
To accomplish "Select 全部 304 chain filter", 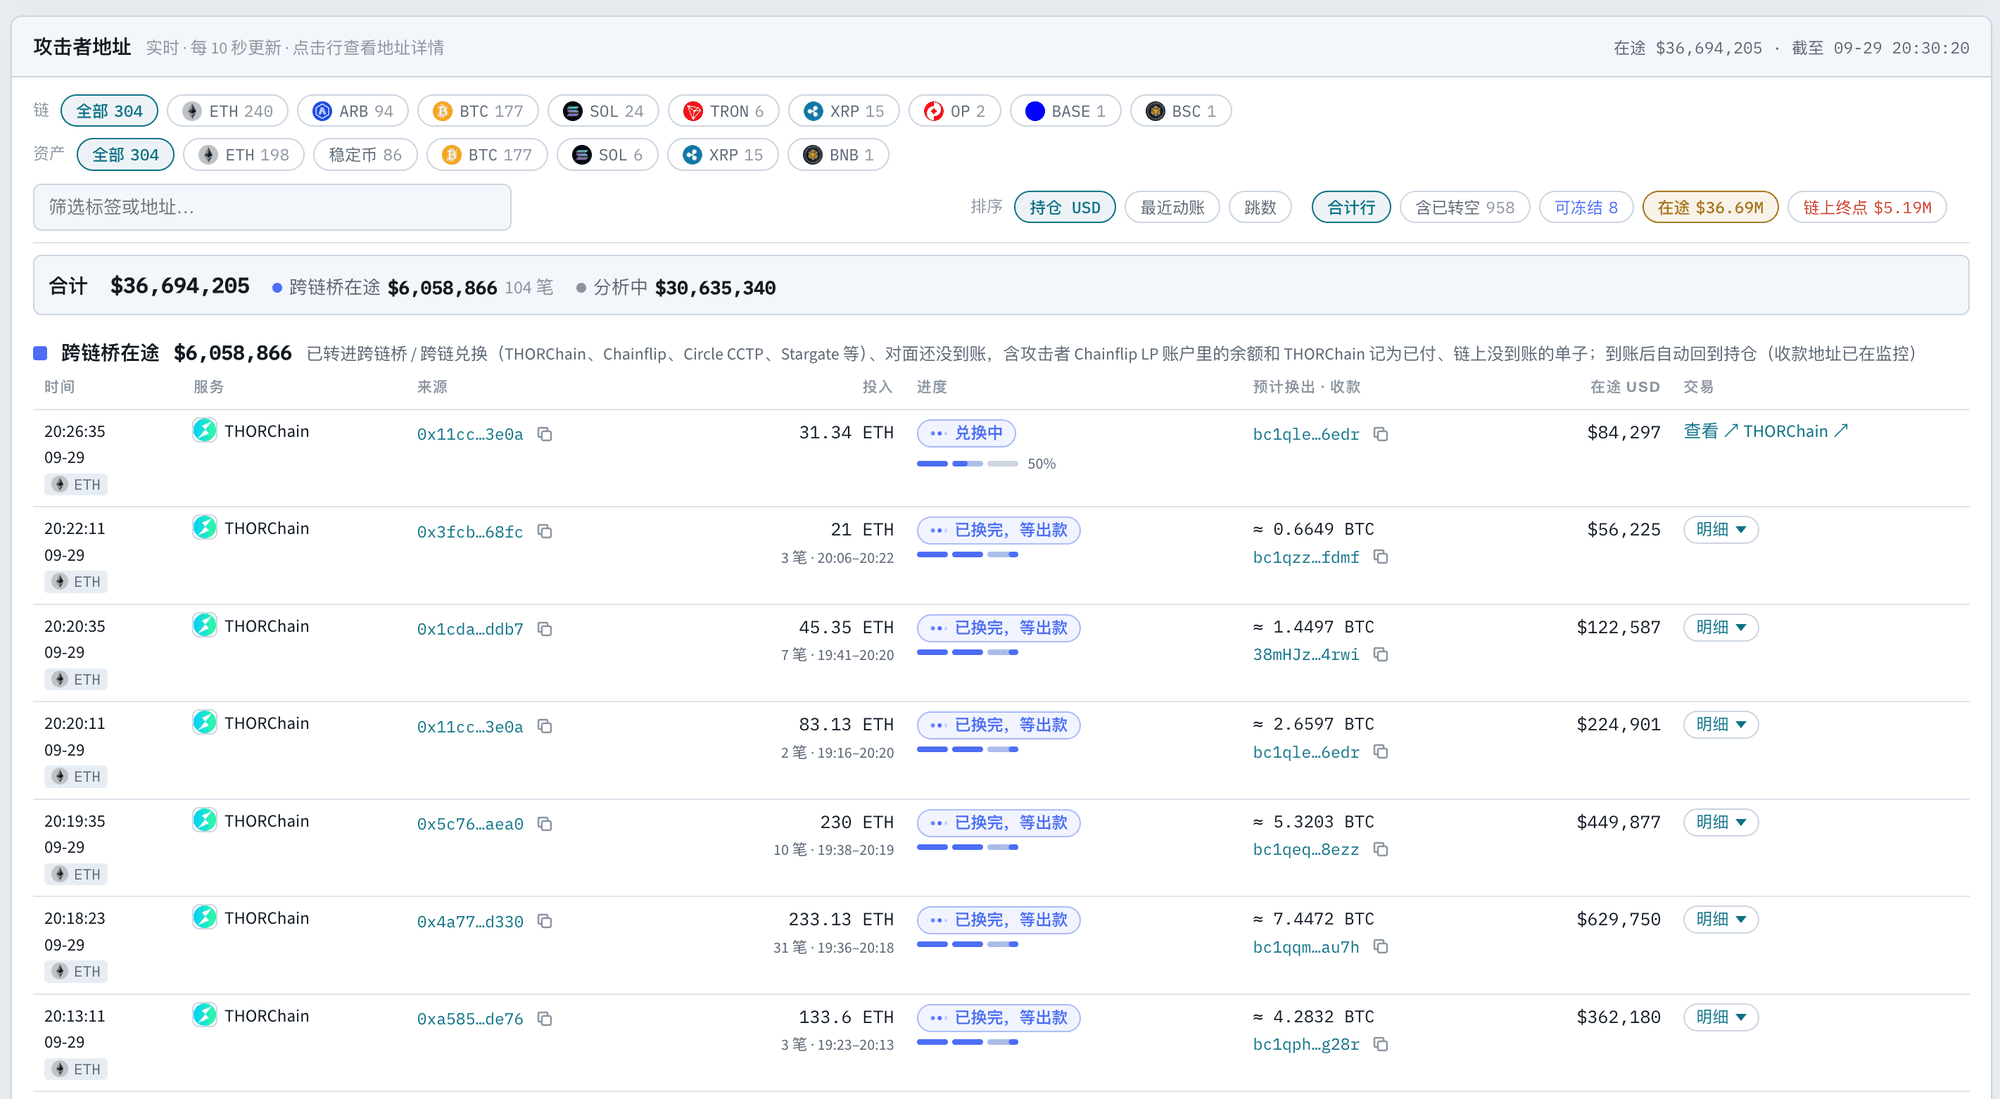I will [x=109, y=111].
